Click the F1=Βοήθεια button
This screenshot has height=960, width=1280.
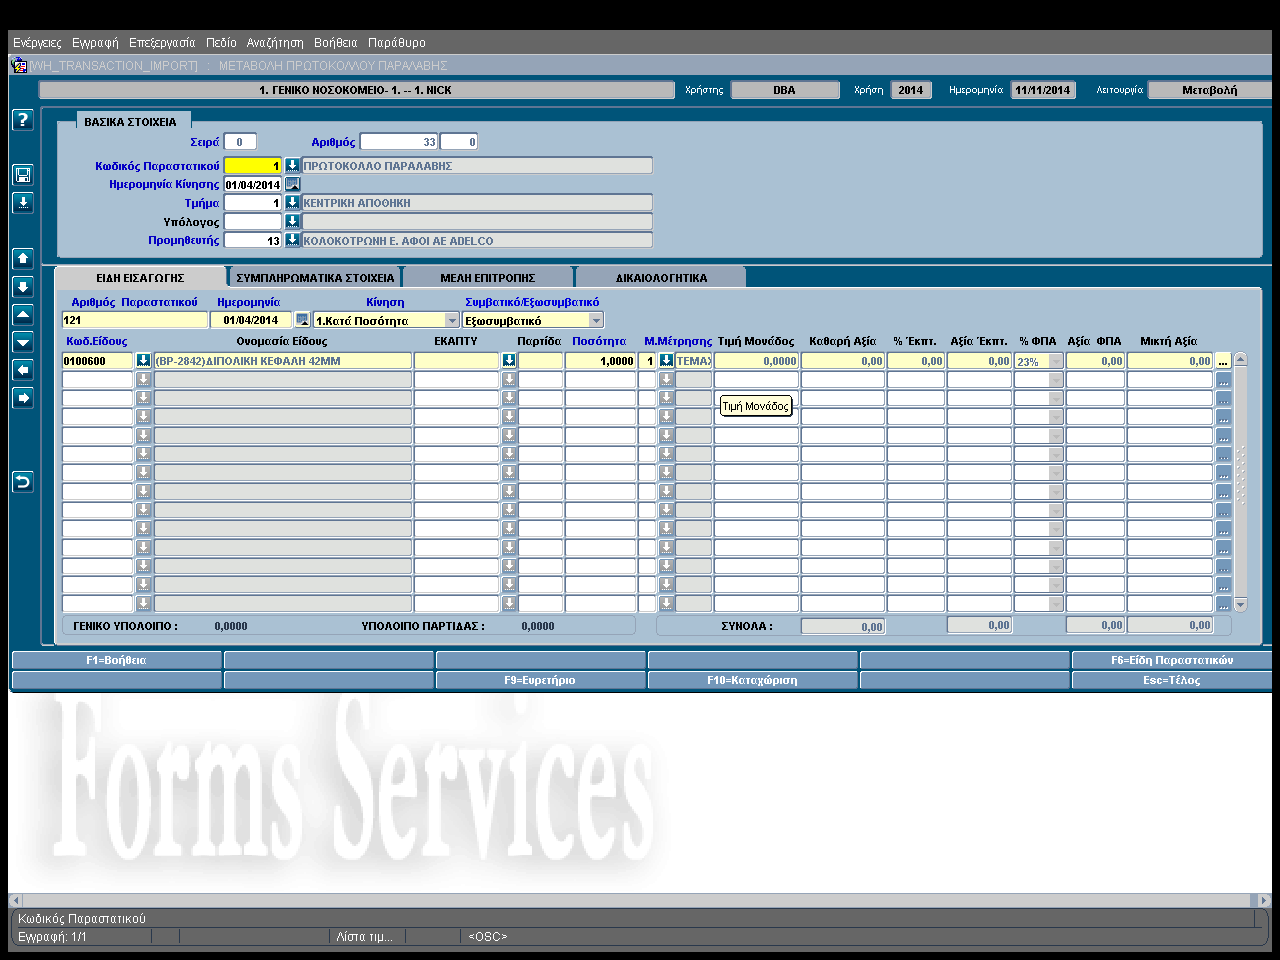click(x=116, y=660)
